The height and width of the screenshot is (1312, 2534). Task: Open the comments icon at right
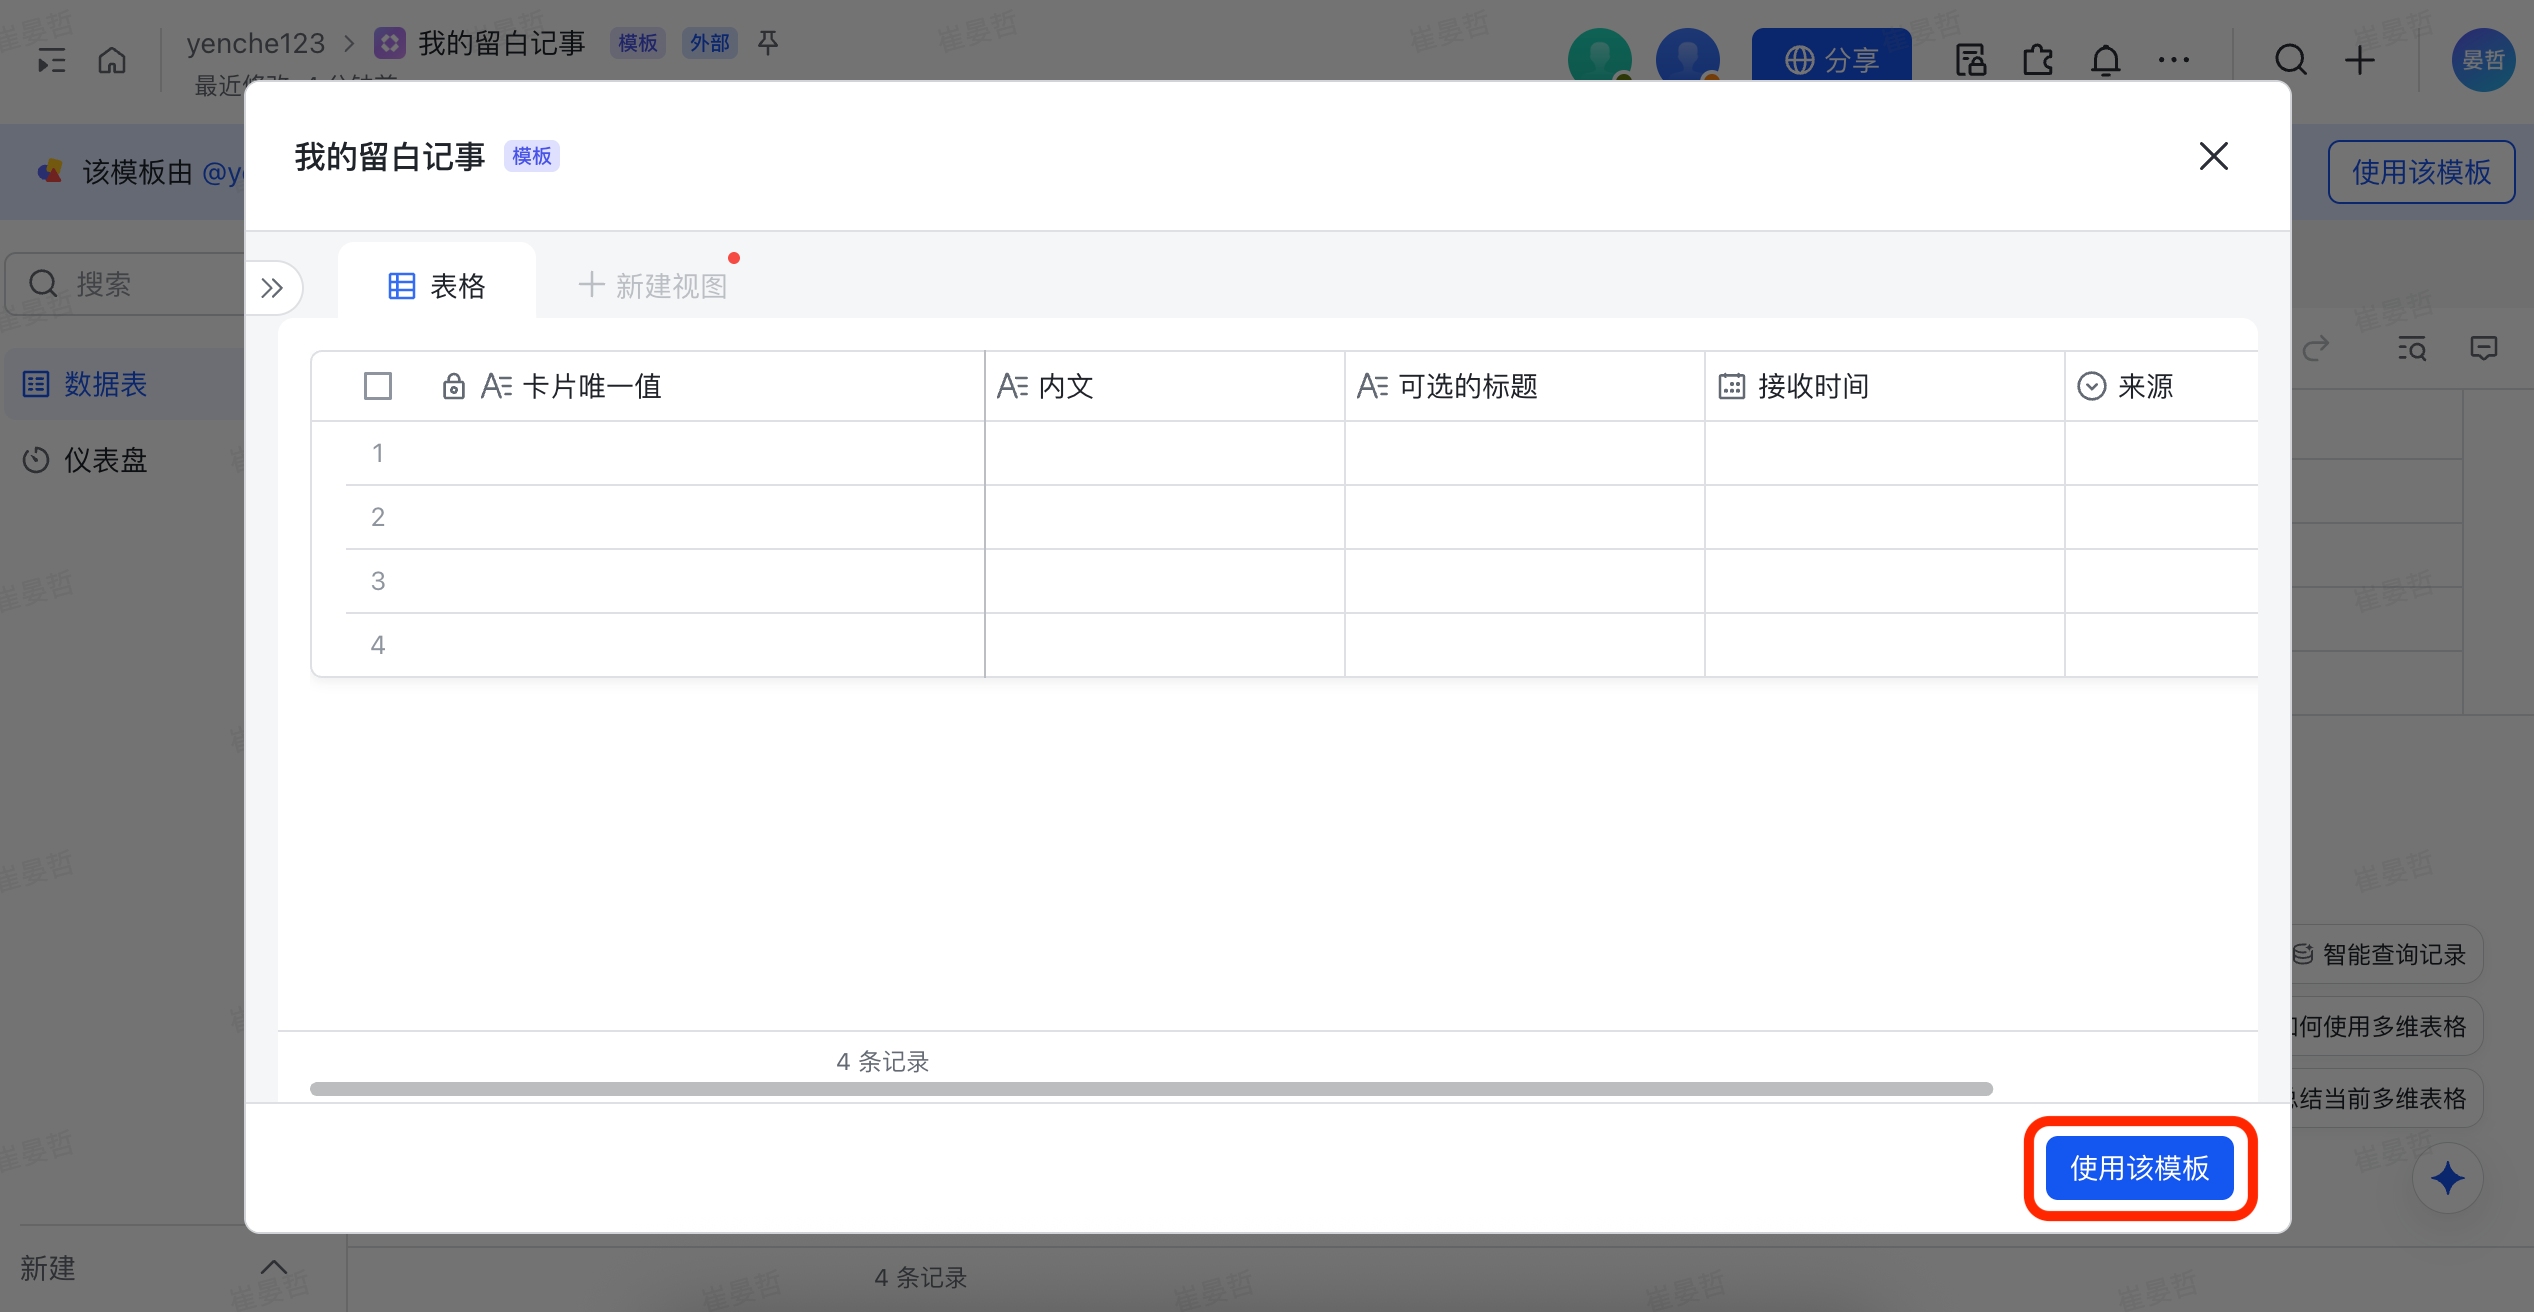point(2483,349)
